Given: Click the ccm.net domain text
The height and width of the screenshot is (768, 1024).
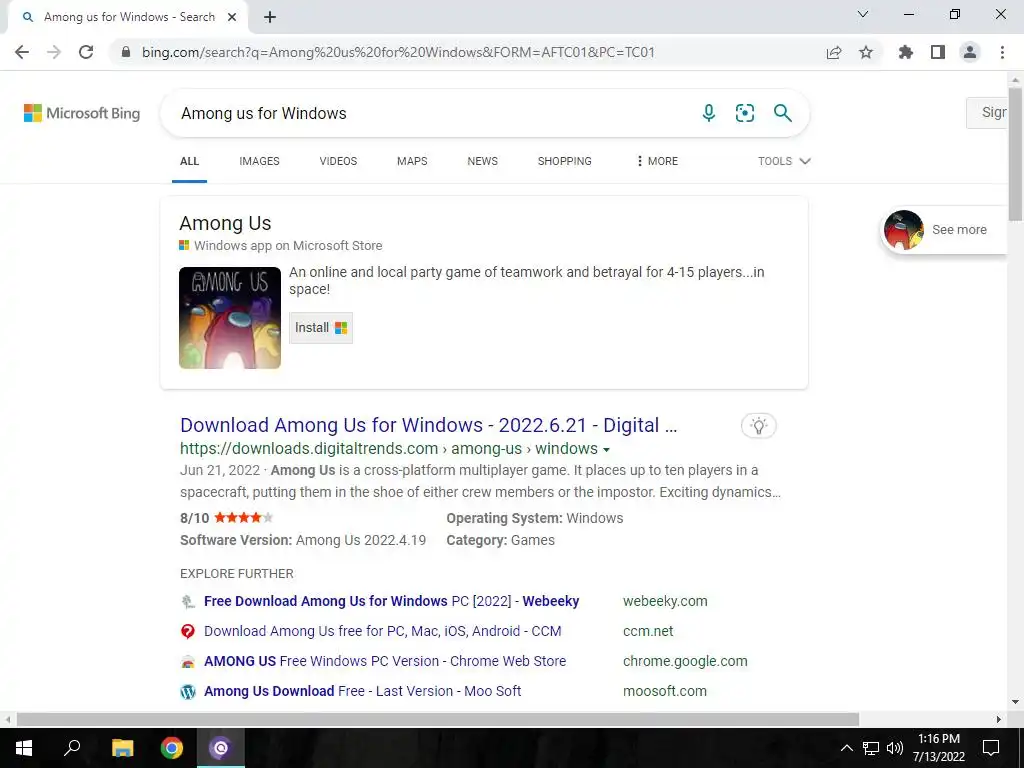Looking at the screenshot, I should pos(648,632).
